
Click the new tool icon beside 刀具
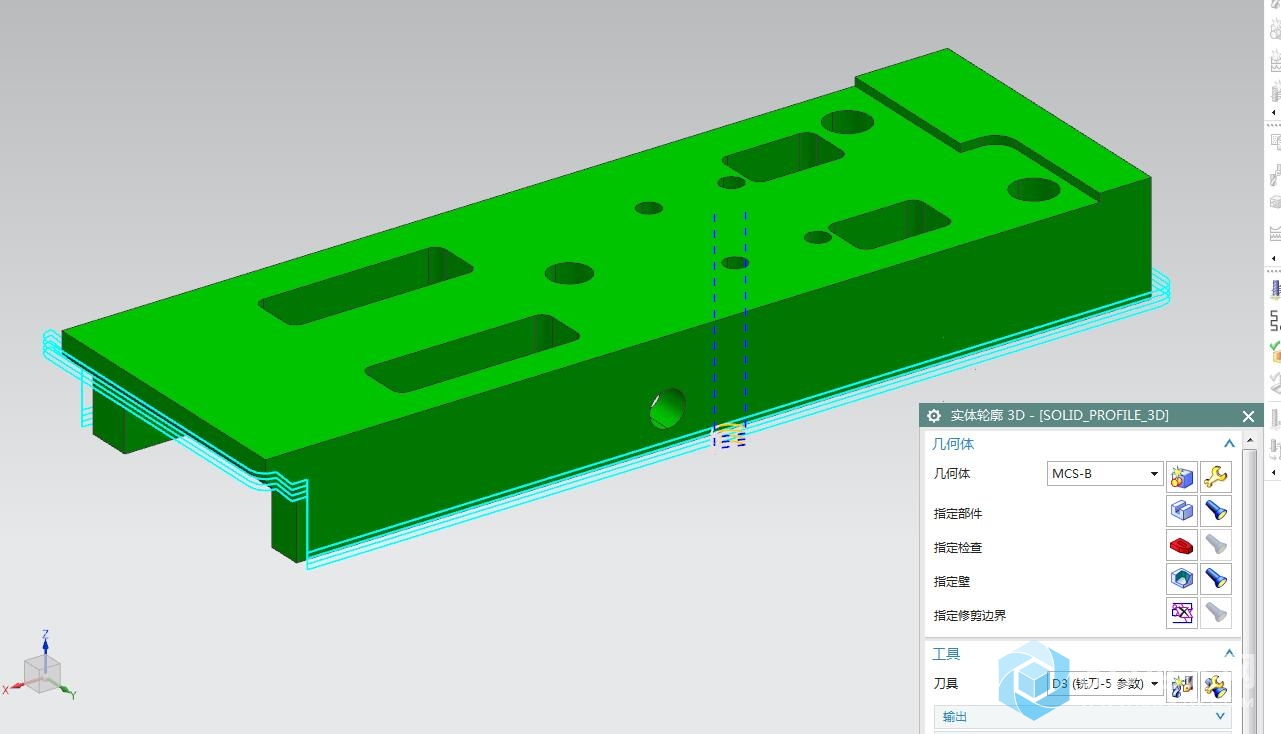1182,686
